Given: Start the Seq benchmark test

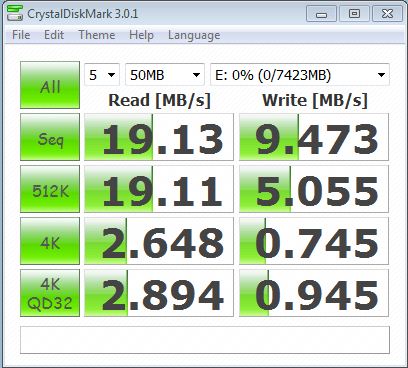Looking at the screenshot, I should click(x=50, y=137).
